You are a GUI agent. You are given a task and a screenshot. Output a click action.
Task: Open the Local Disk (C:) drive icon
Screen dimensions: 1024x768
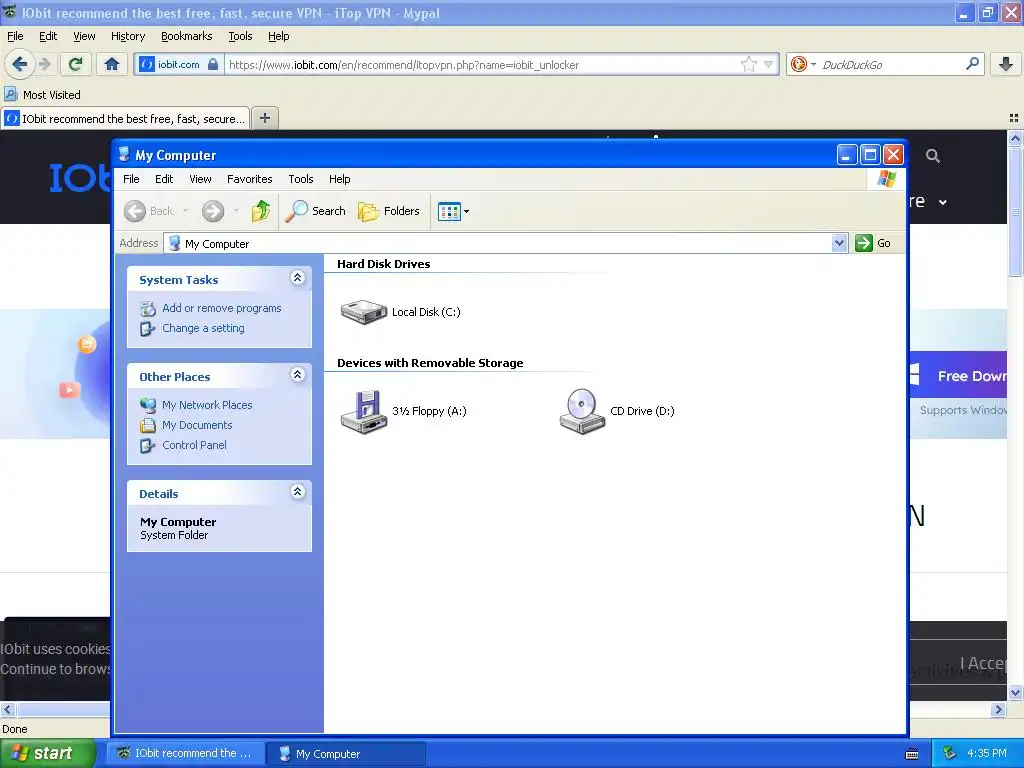click(x=364, y=312)
